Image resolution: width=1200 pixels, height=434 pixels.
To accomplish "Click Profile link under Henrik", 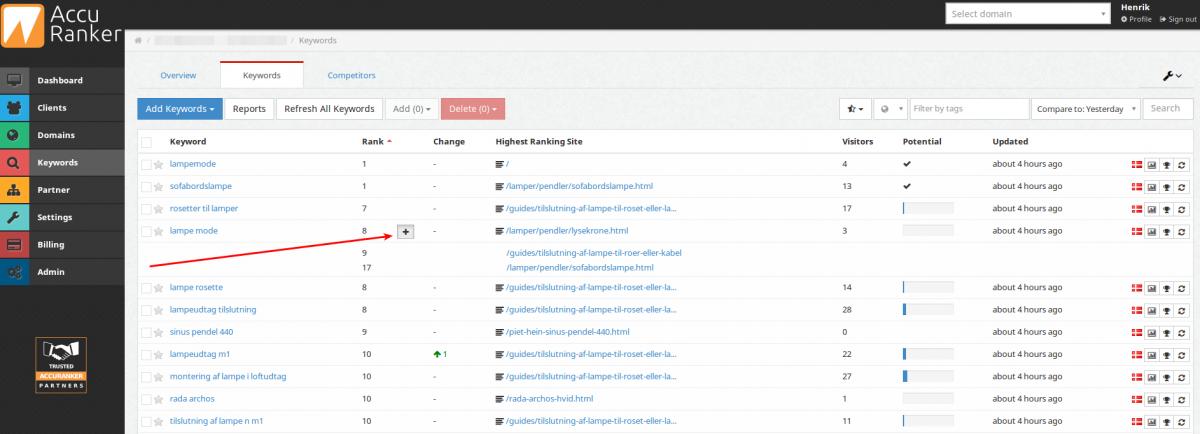I will (x=1136, y=19).
